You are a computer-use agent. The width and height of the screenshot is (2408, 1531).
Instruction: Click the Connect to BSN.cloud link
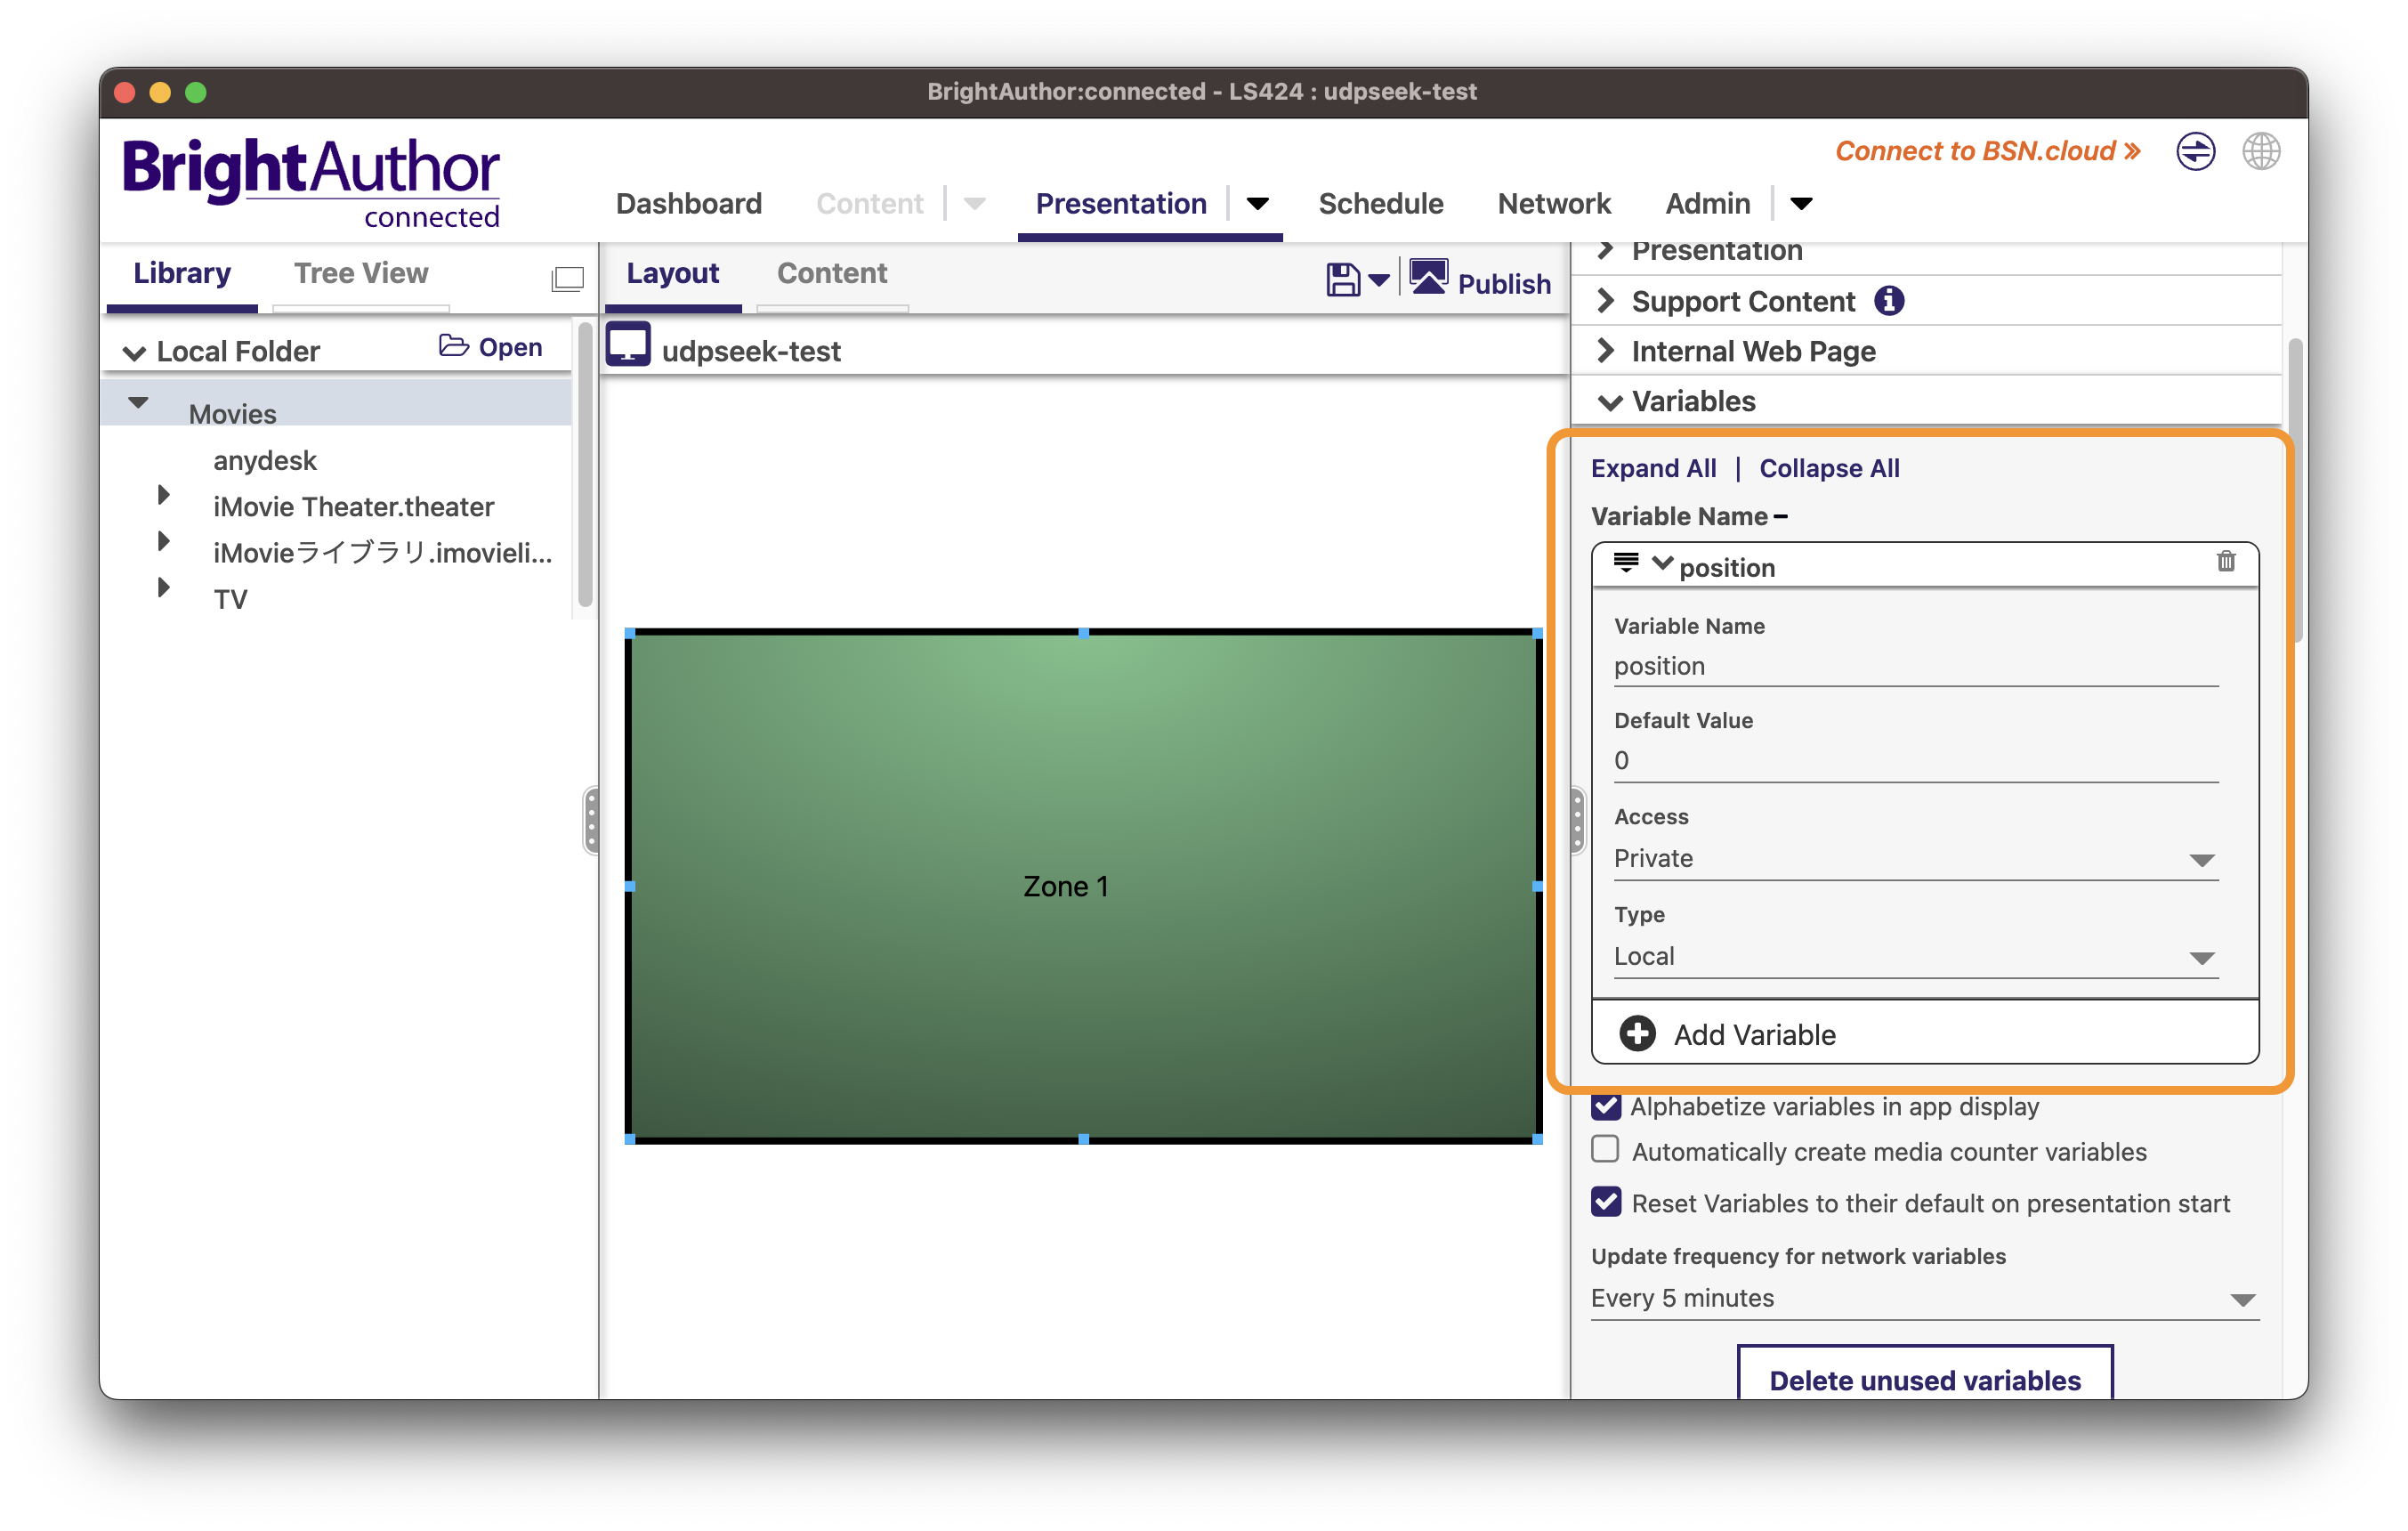pos(1987,151)
